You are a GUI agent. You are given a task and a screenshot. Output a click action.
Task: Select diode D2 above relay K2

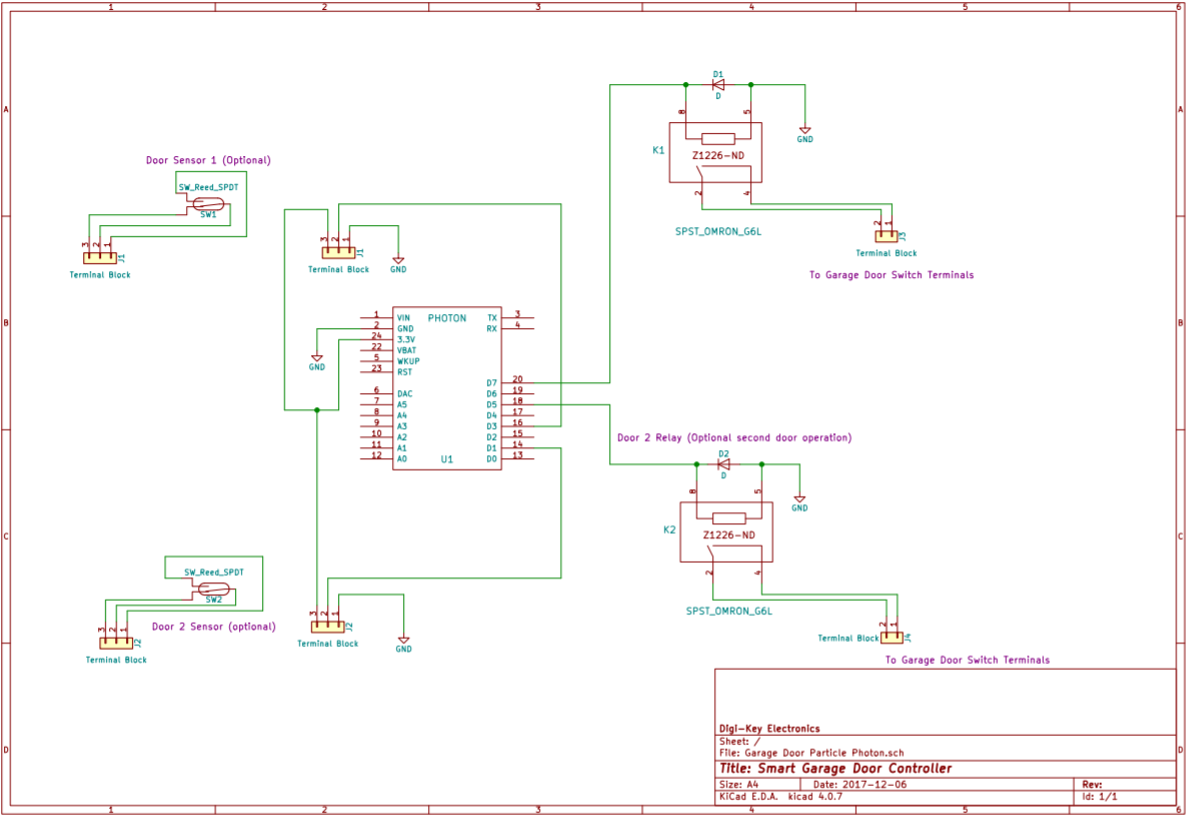tap(723, 463)
